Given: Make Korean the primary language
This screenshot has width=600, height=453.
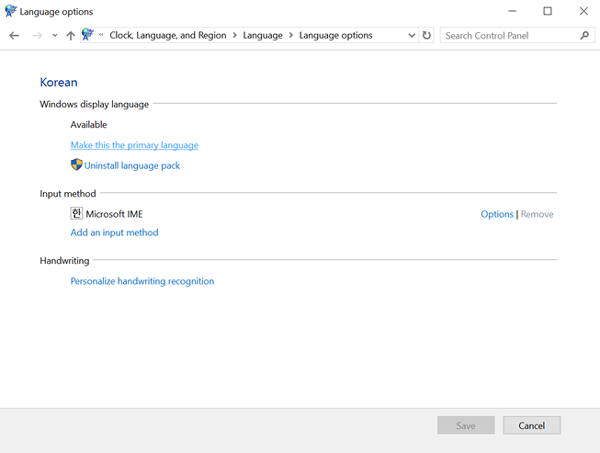Looking at the screenshot, I should tap(134, 145).
